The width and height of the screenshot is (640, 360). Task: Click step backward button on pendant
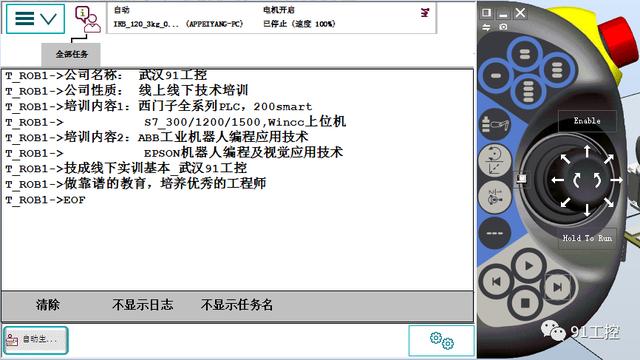[x=496, y=282]
